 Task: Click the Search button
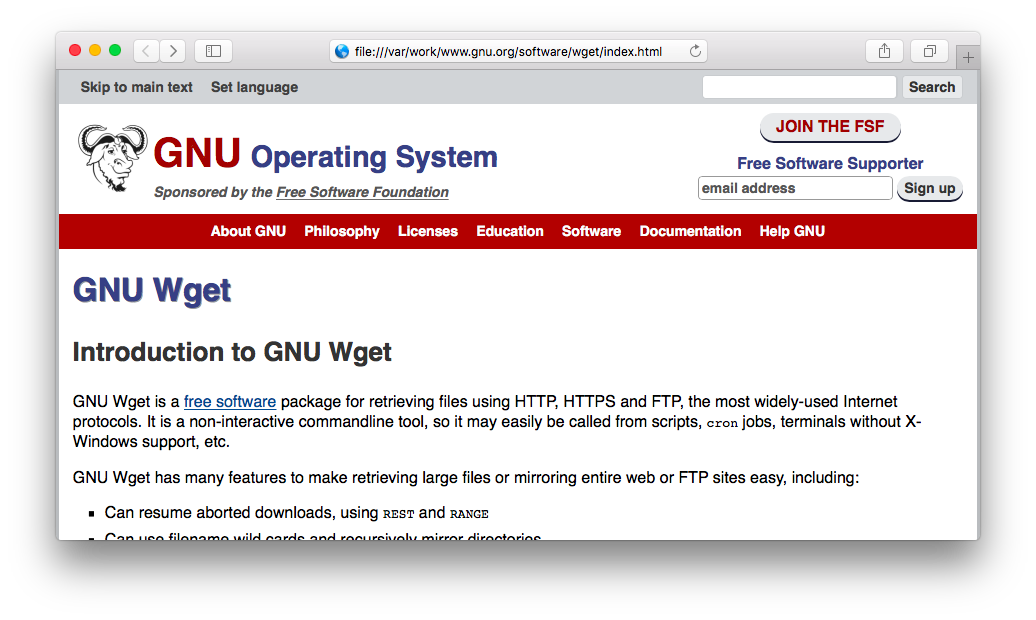coord(931,87)
